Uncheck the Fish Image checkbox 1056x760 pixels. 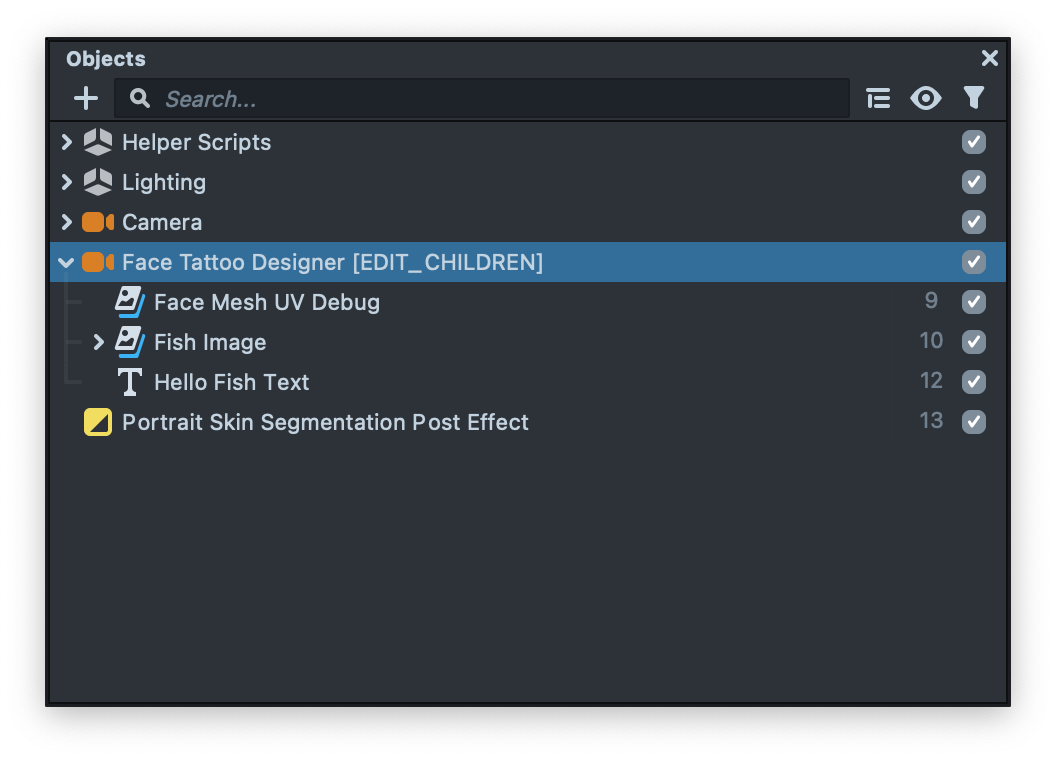click(974, 342)
